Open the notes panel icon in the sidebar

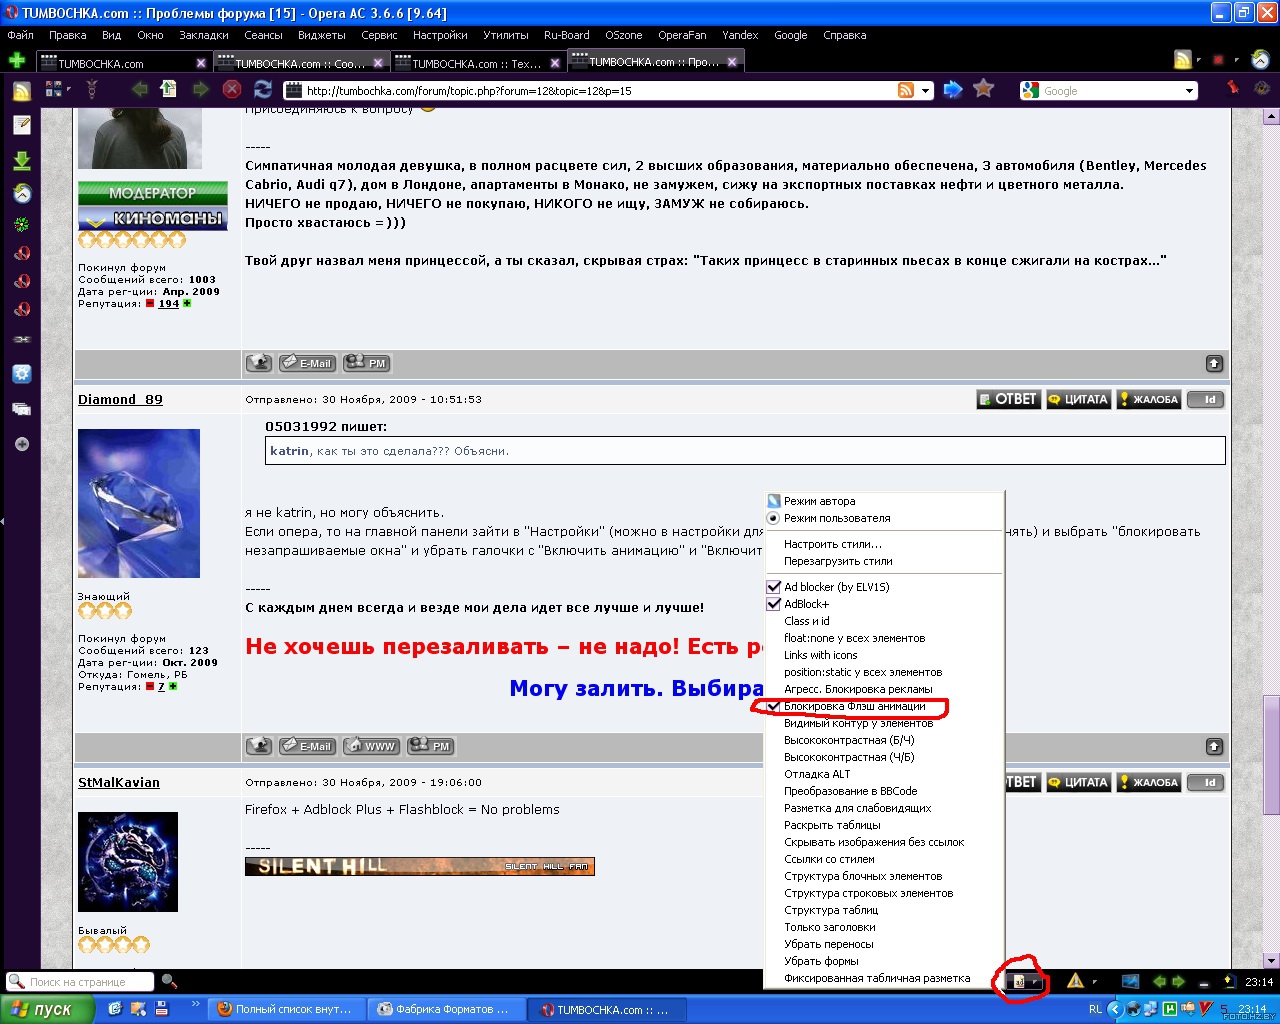(x=22, y=125)
